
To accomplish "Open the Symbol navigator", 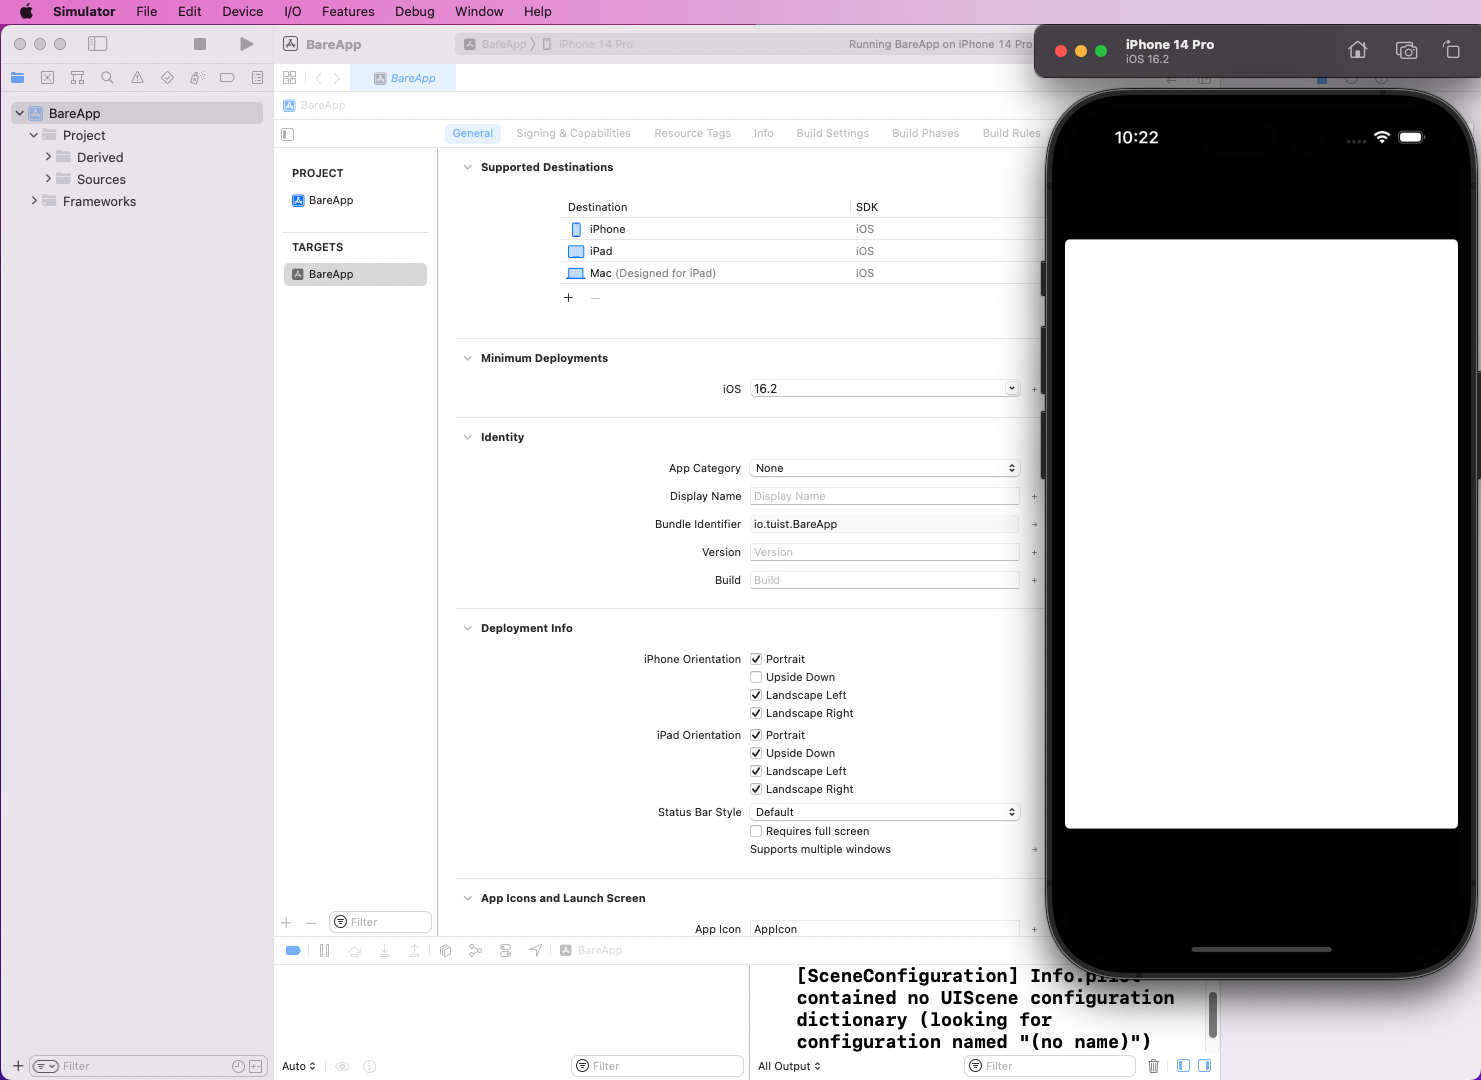I will tap(77, 78).
